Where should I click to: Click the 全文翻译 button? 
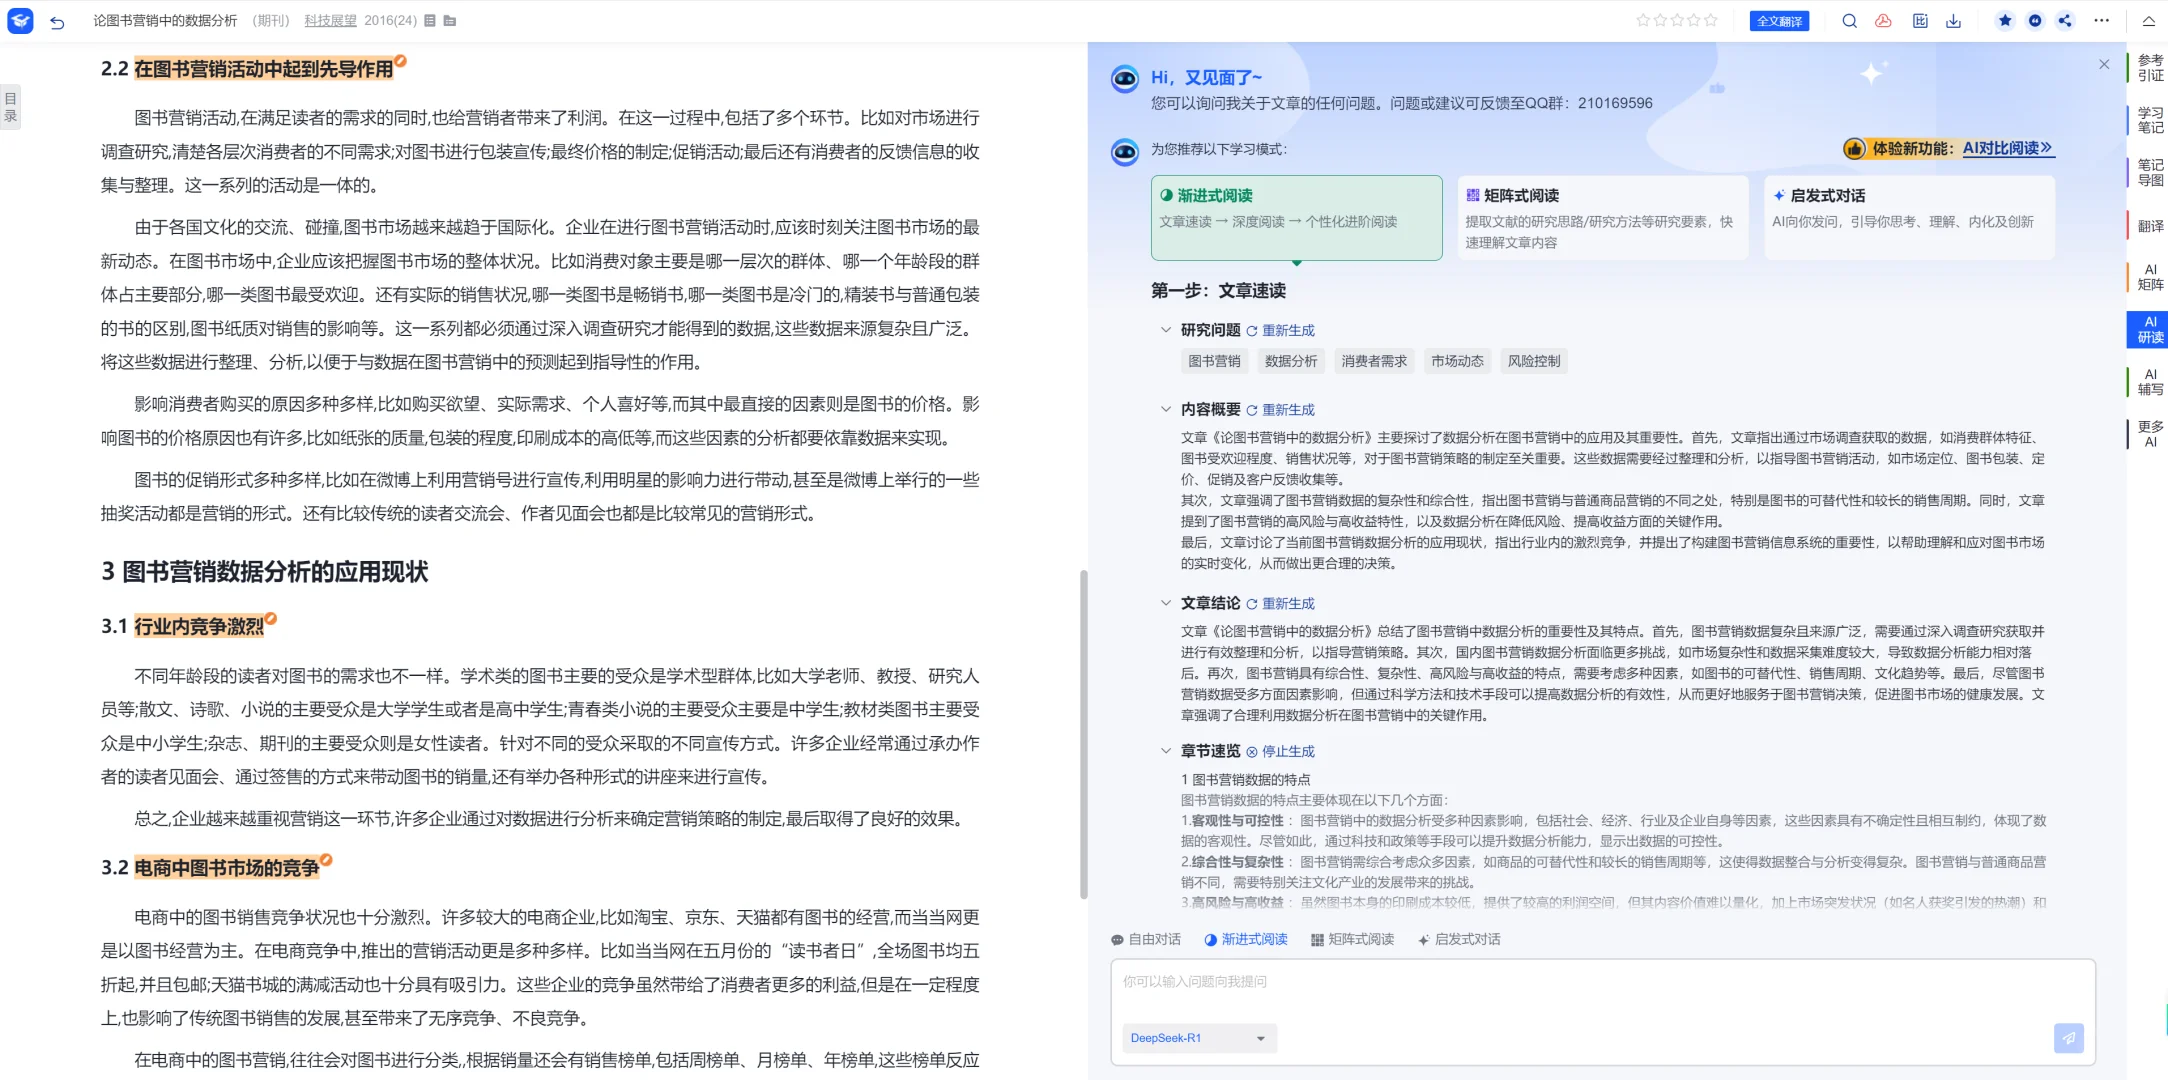pyautogui.click(x=1780, y=20)
